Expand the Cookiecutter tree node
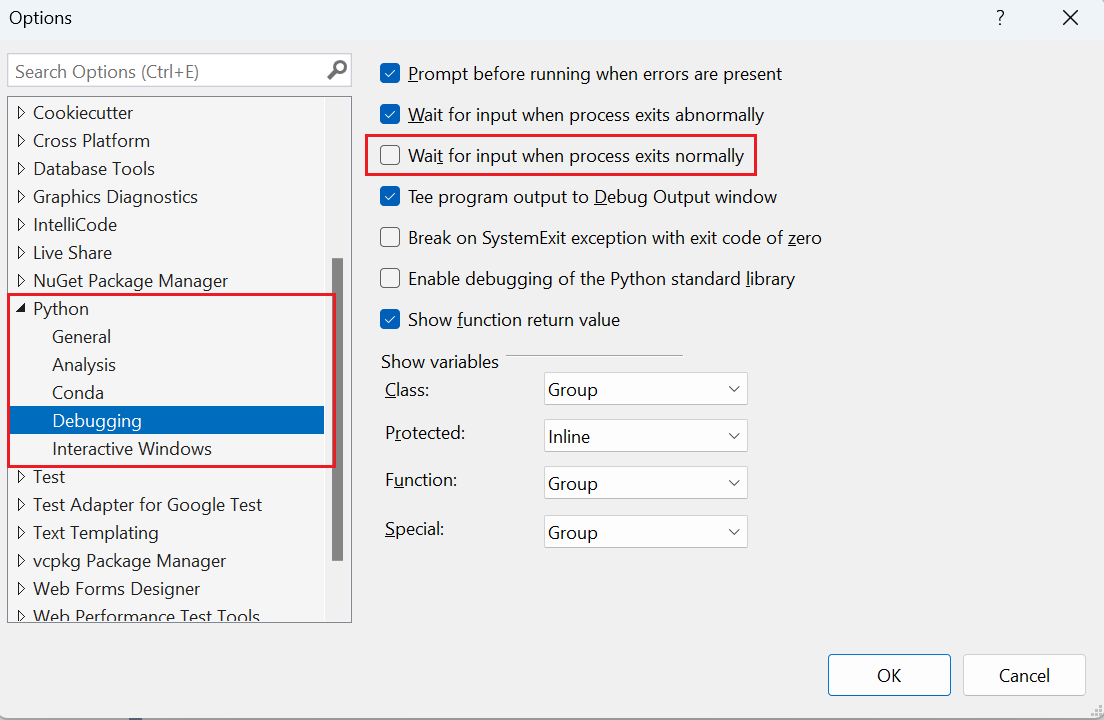 coord(20,112)
